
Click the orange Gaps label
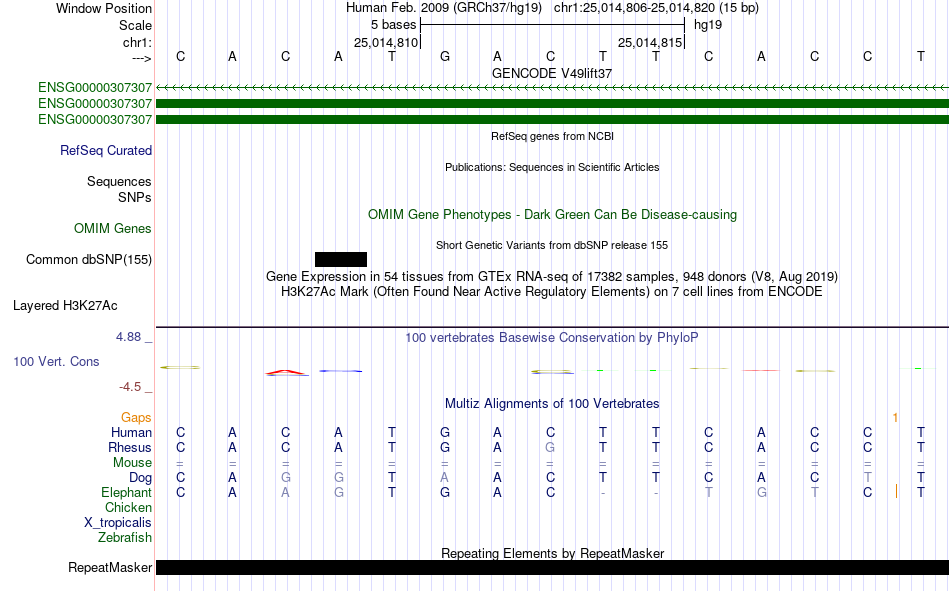pos(136,417)
